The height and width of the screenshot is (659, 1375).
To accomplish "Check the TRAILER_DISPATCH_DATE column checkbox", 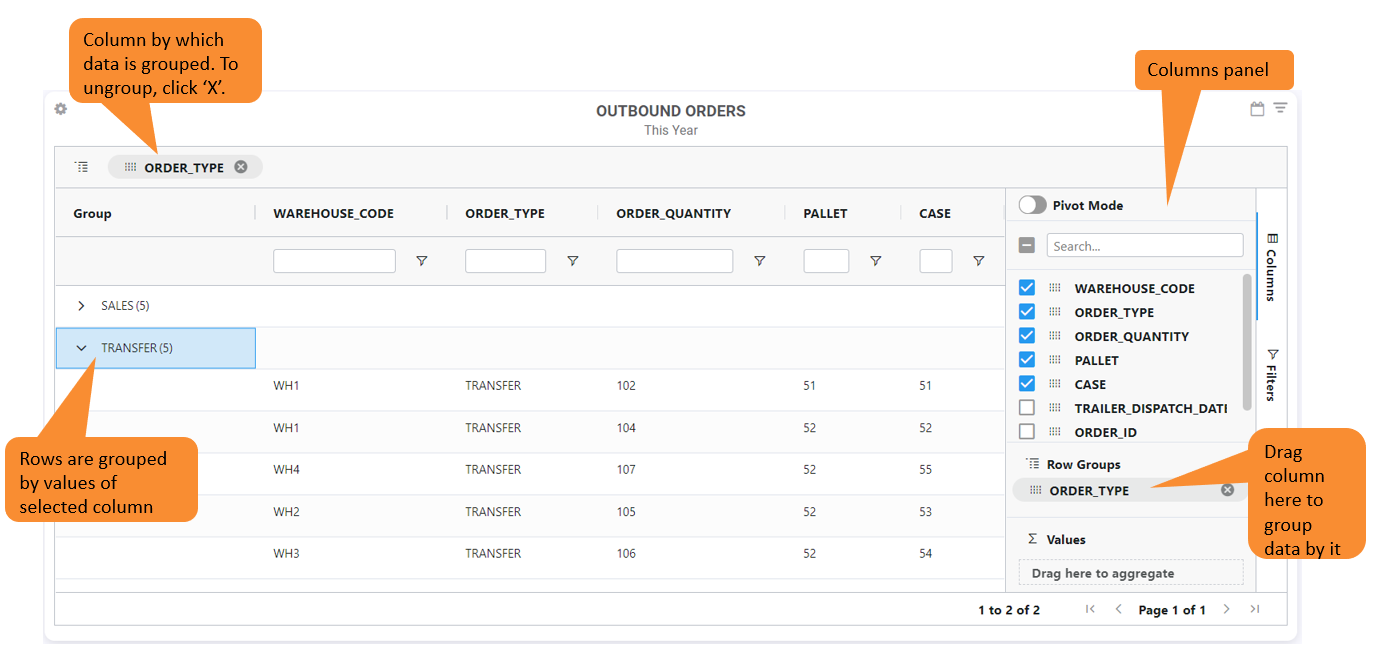I will (x=1027, y=408).
